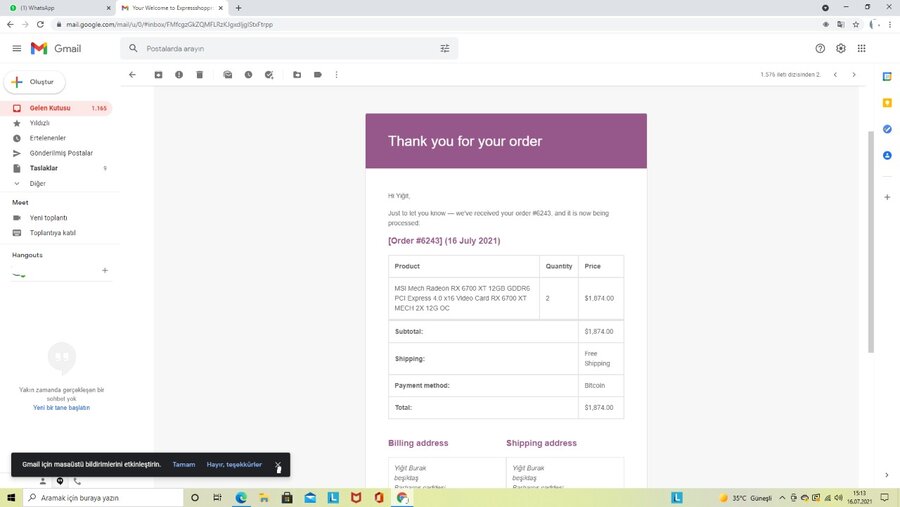Open Windows notification center
The height and width of the screenshot is (507, 900).
pyautogui.click(x=886, y=498)
